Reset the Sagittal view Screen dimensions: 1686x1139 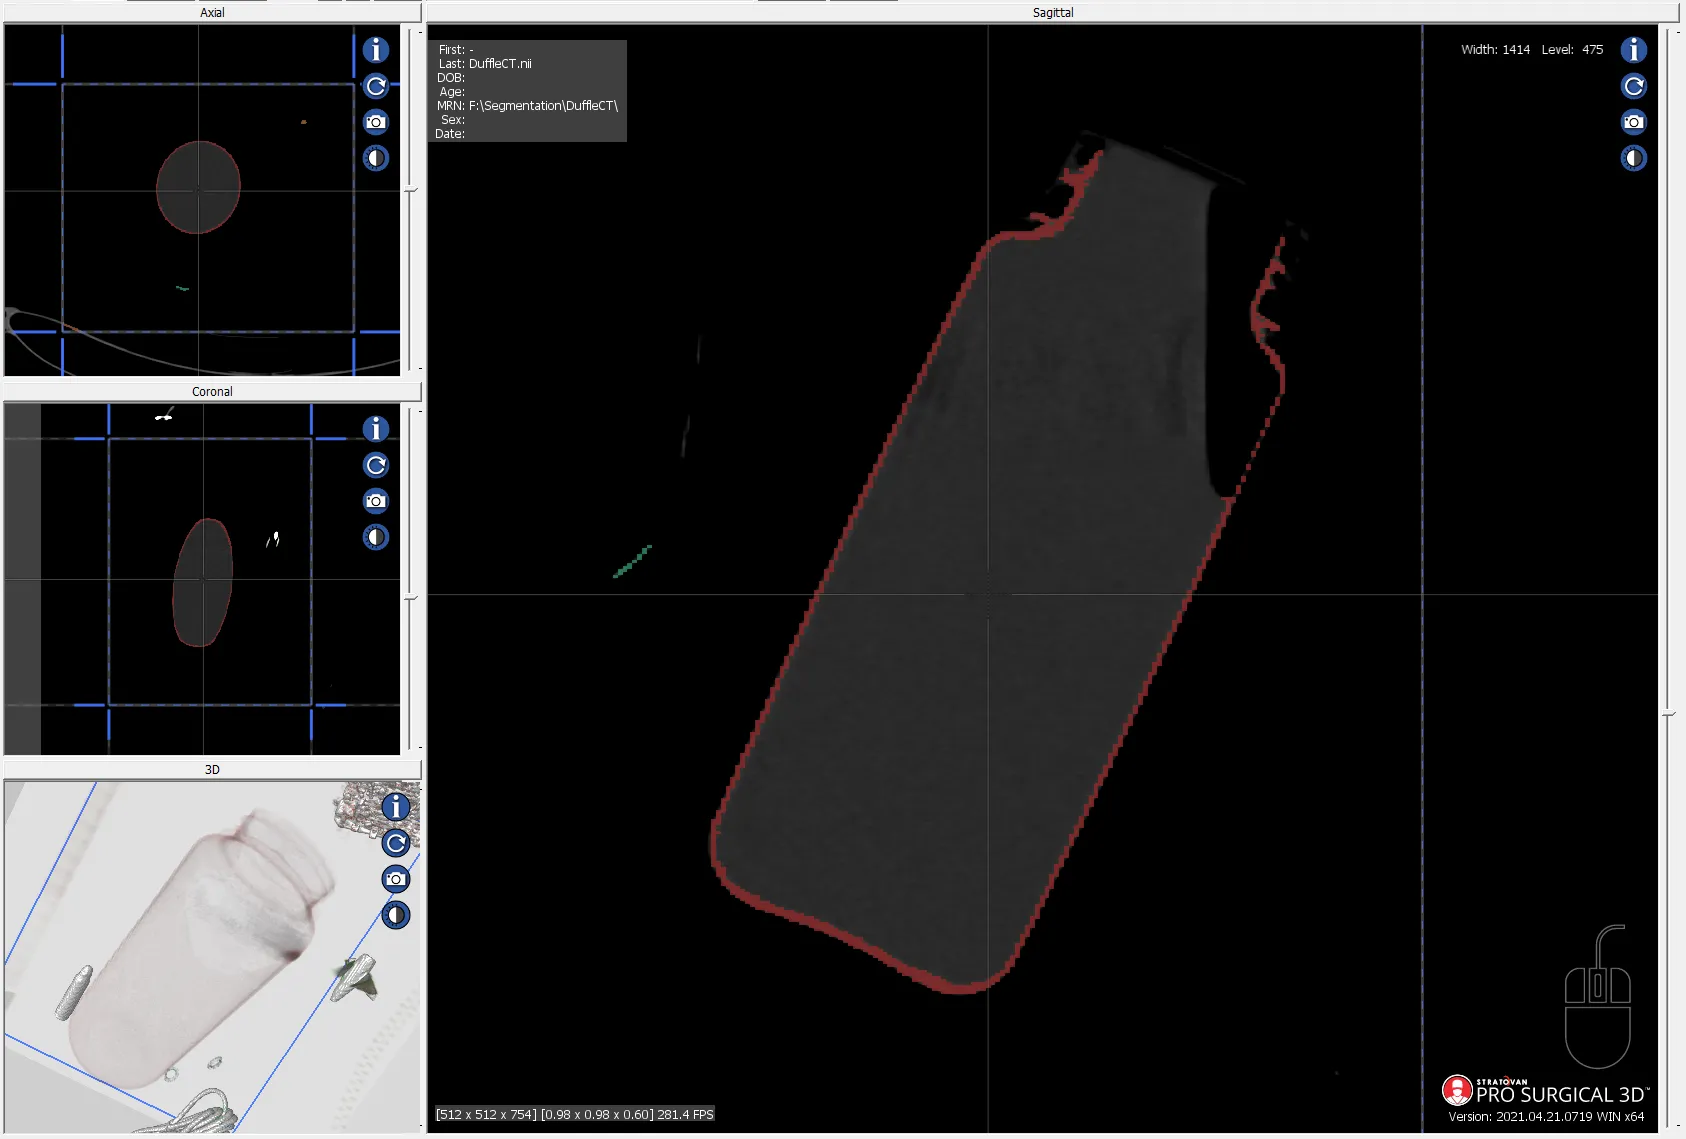[x=1634, y=86]
